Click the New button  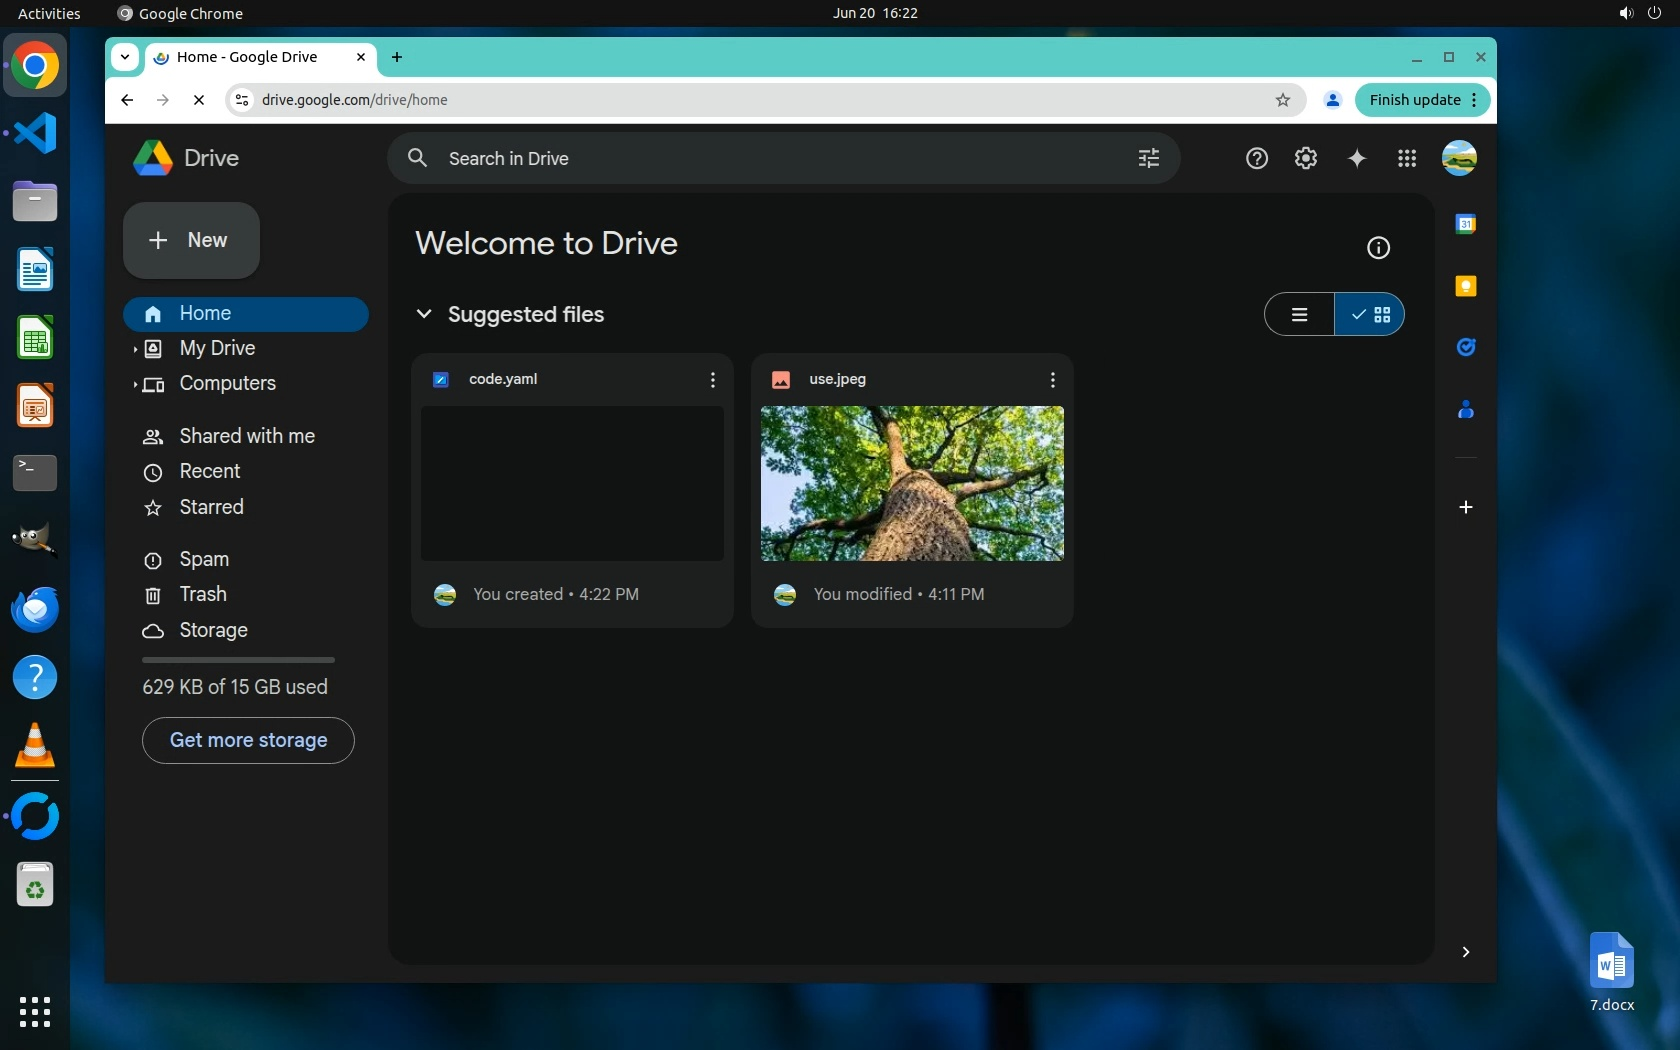pos(191,240)
